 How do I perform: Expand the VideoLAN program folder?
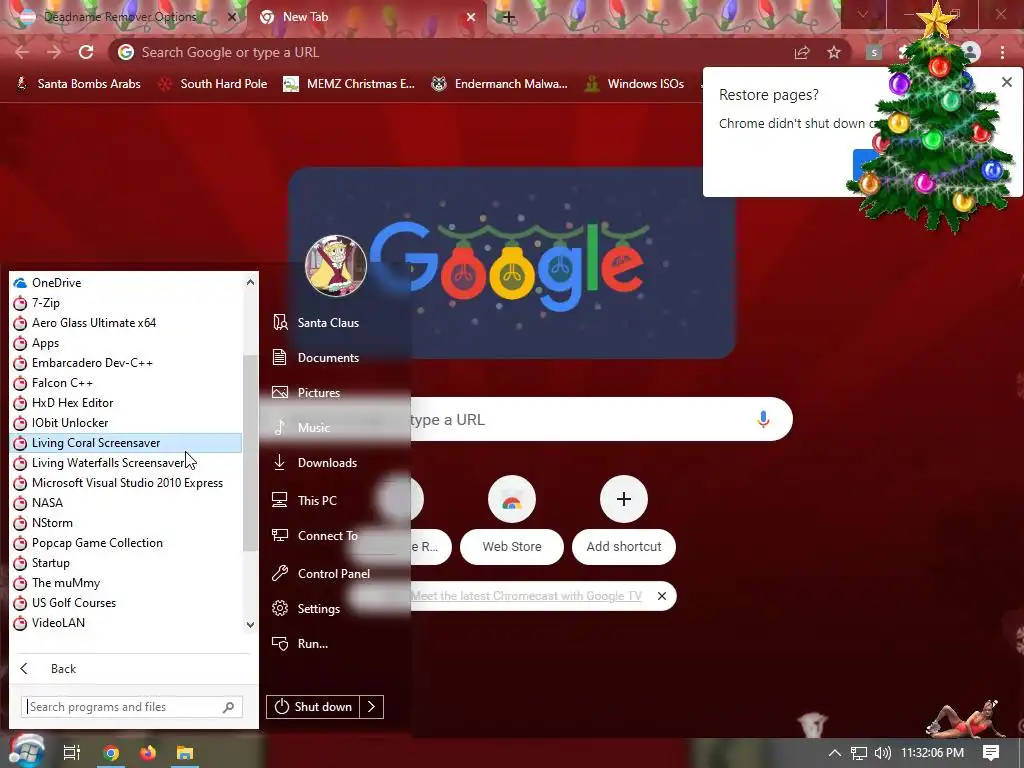126,623
